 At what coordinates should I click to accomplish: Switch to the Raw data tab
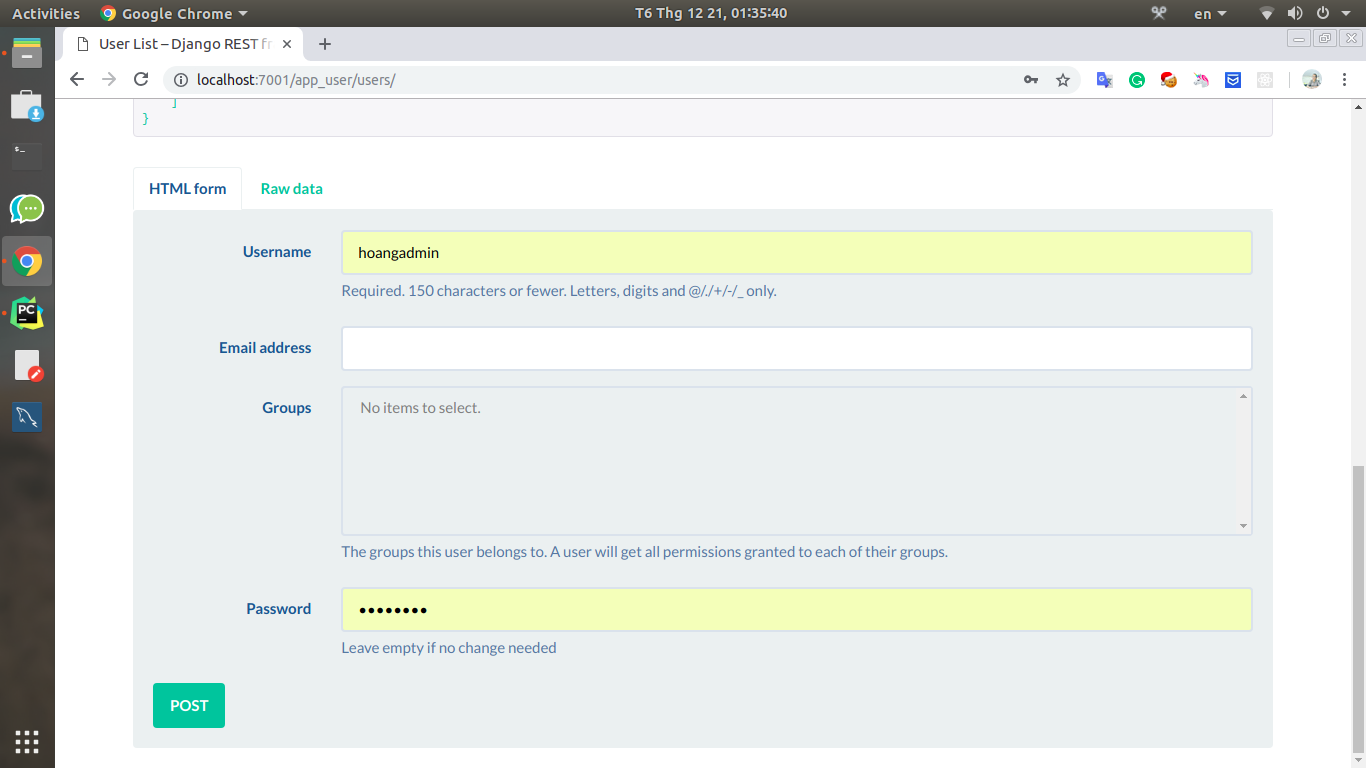[x=292, y=188]
